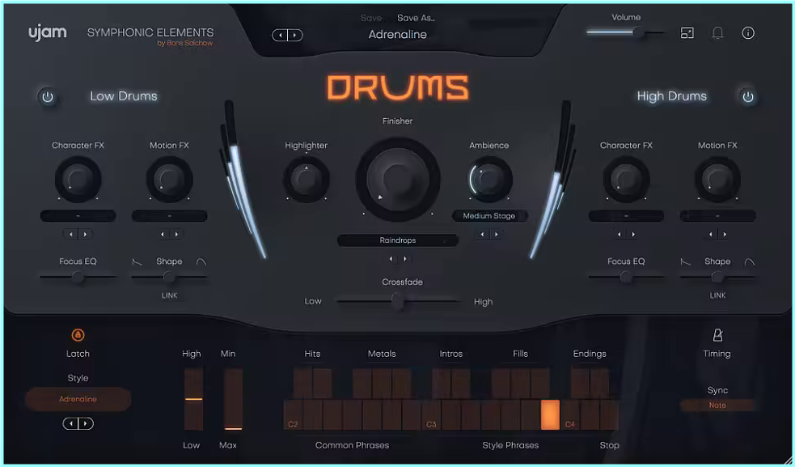Click the first Fills black key
The image size is (795, 467).
click(501, 383)
